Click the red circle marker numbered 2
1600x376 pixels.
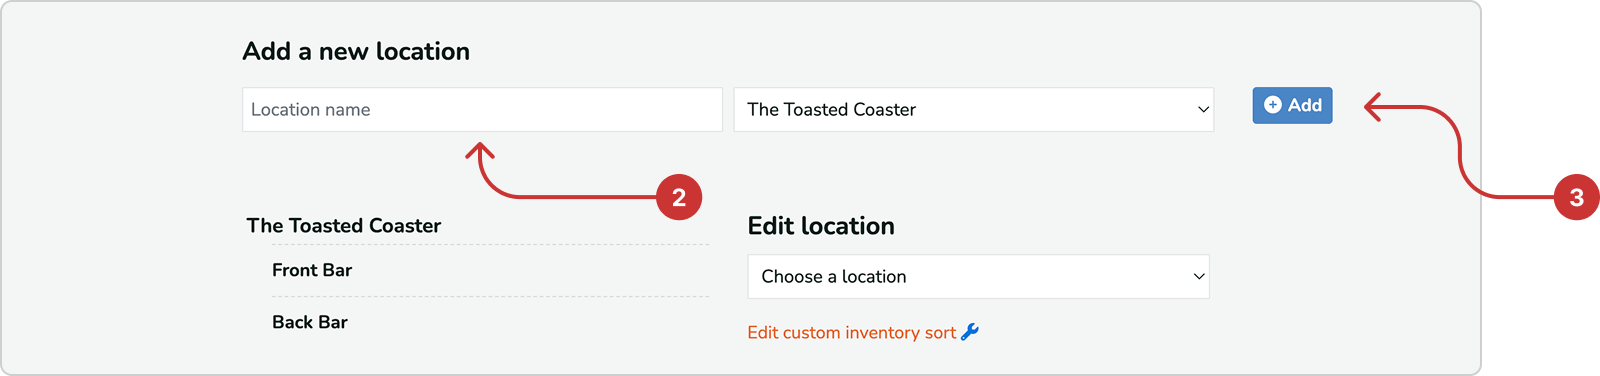point(679,197)
